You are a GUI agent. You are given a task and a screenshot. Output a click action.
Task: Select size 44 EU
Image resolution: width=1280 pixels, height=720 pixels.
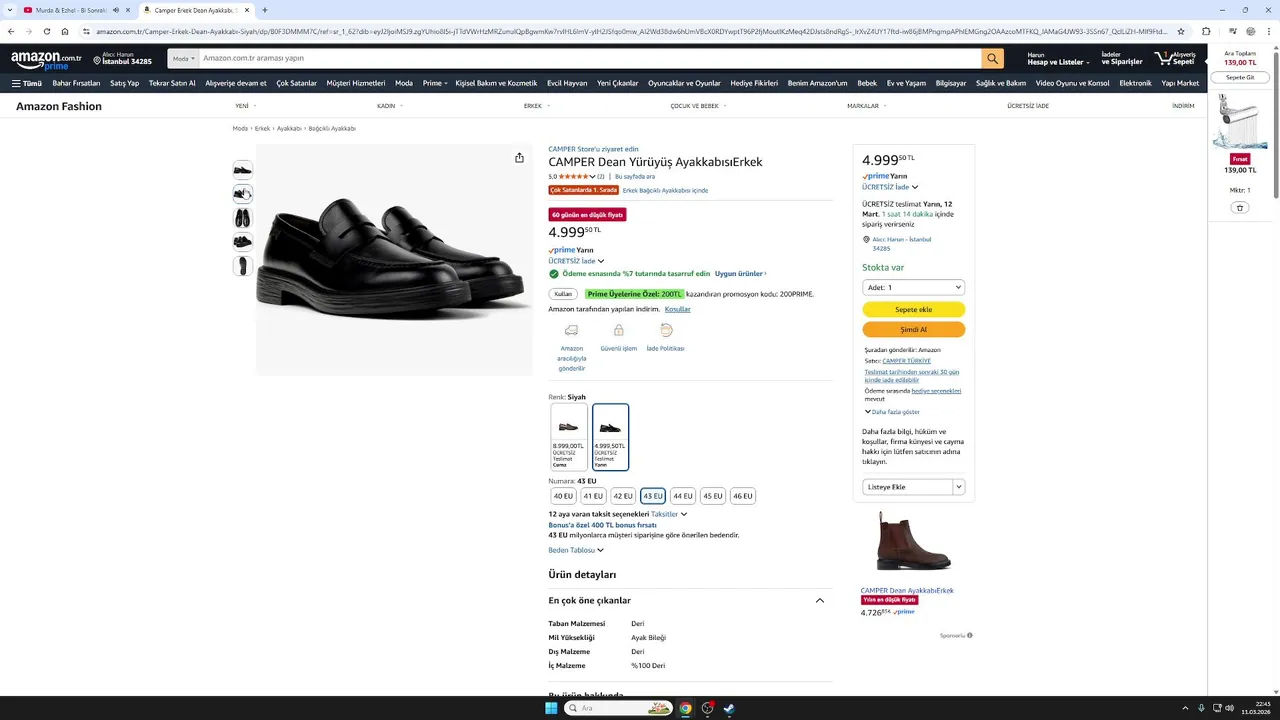tap(683, 496)
